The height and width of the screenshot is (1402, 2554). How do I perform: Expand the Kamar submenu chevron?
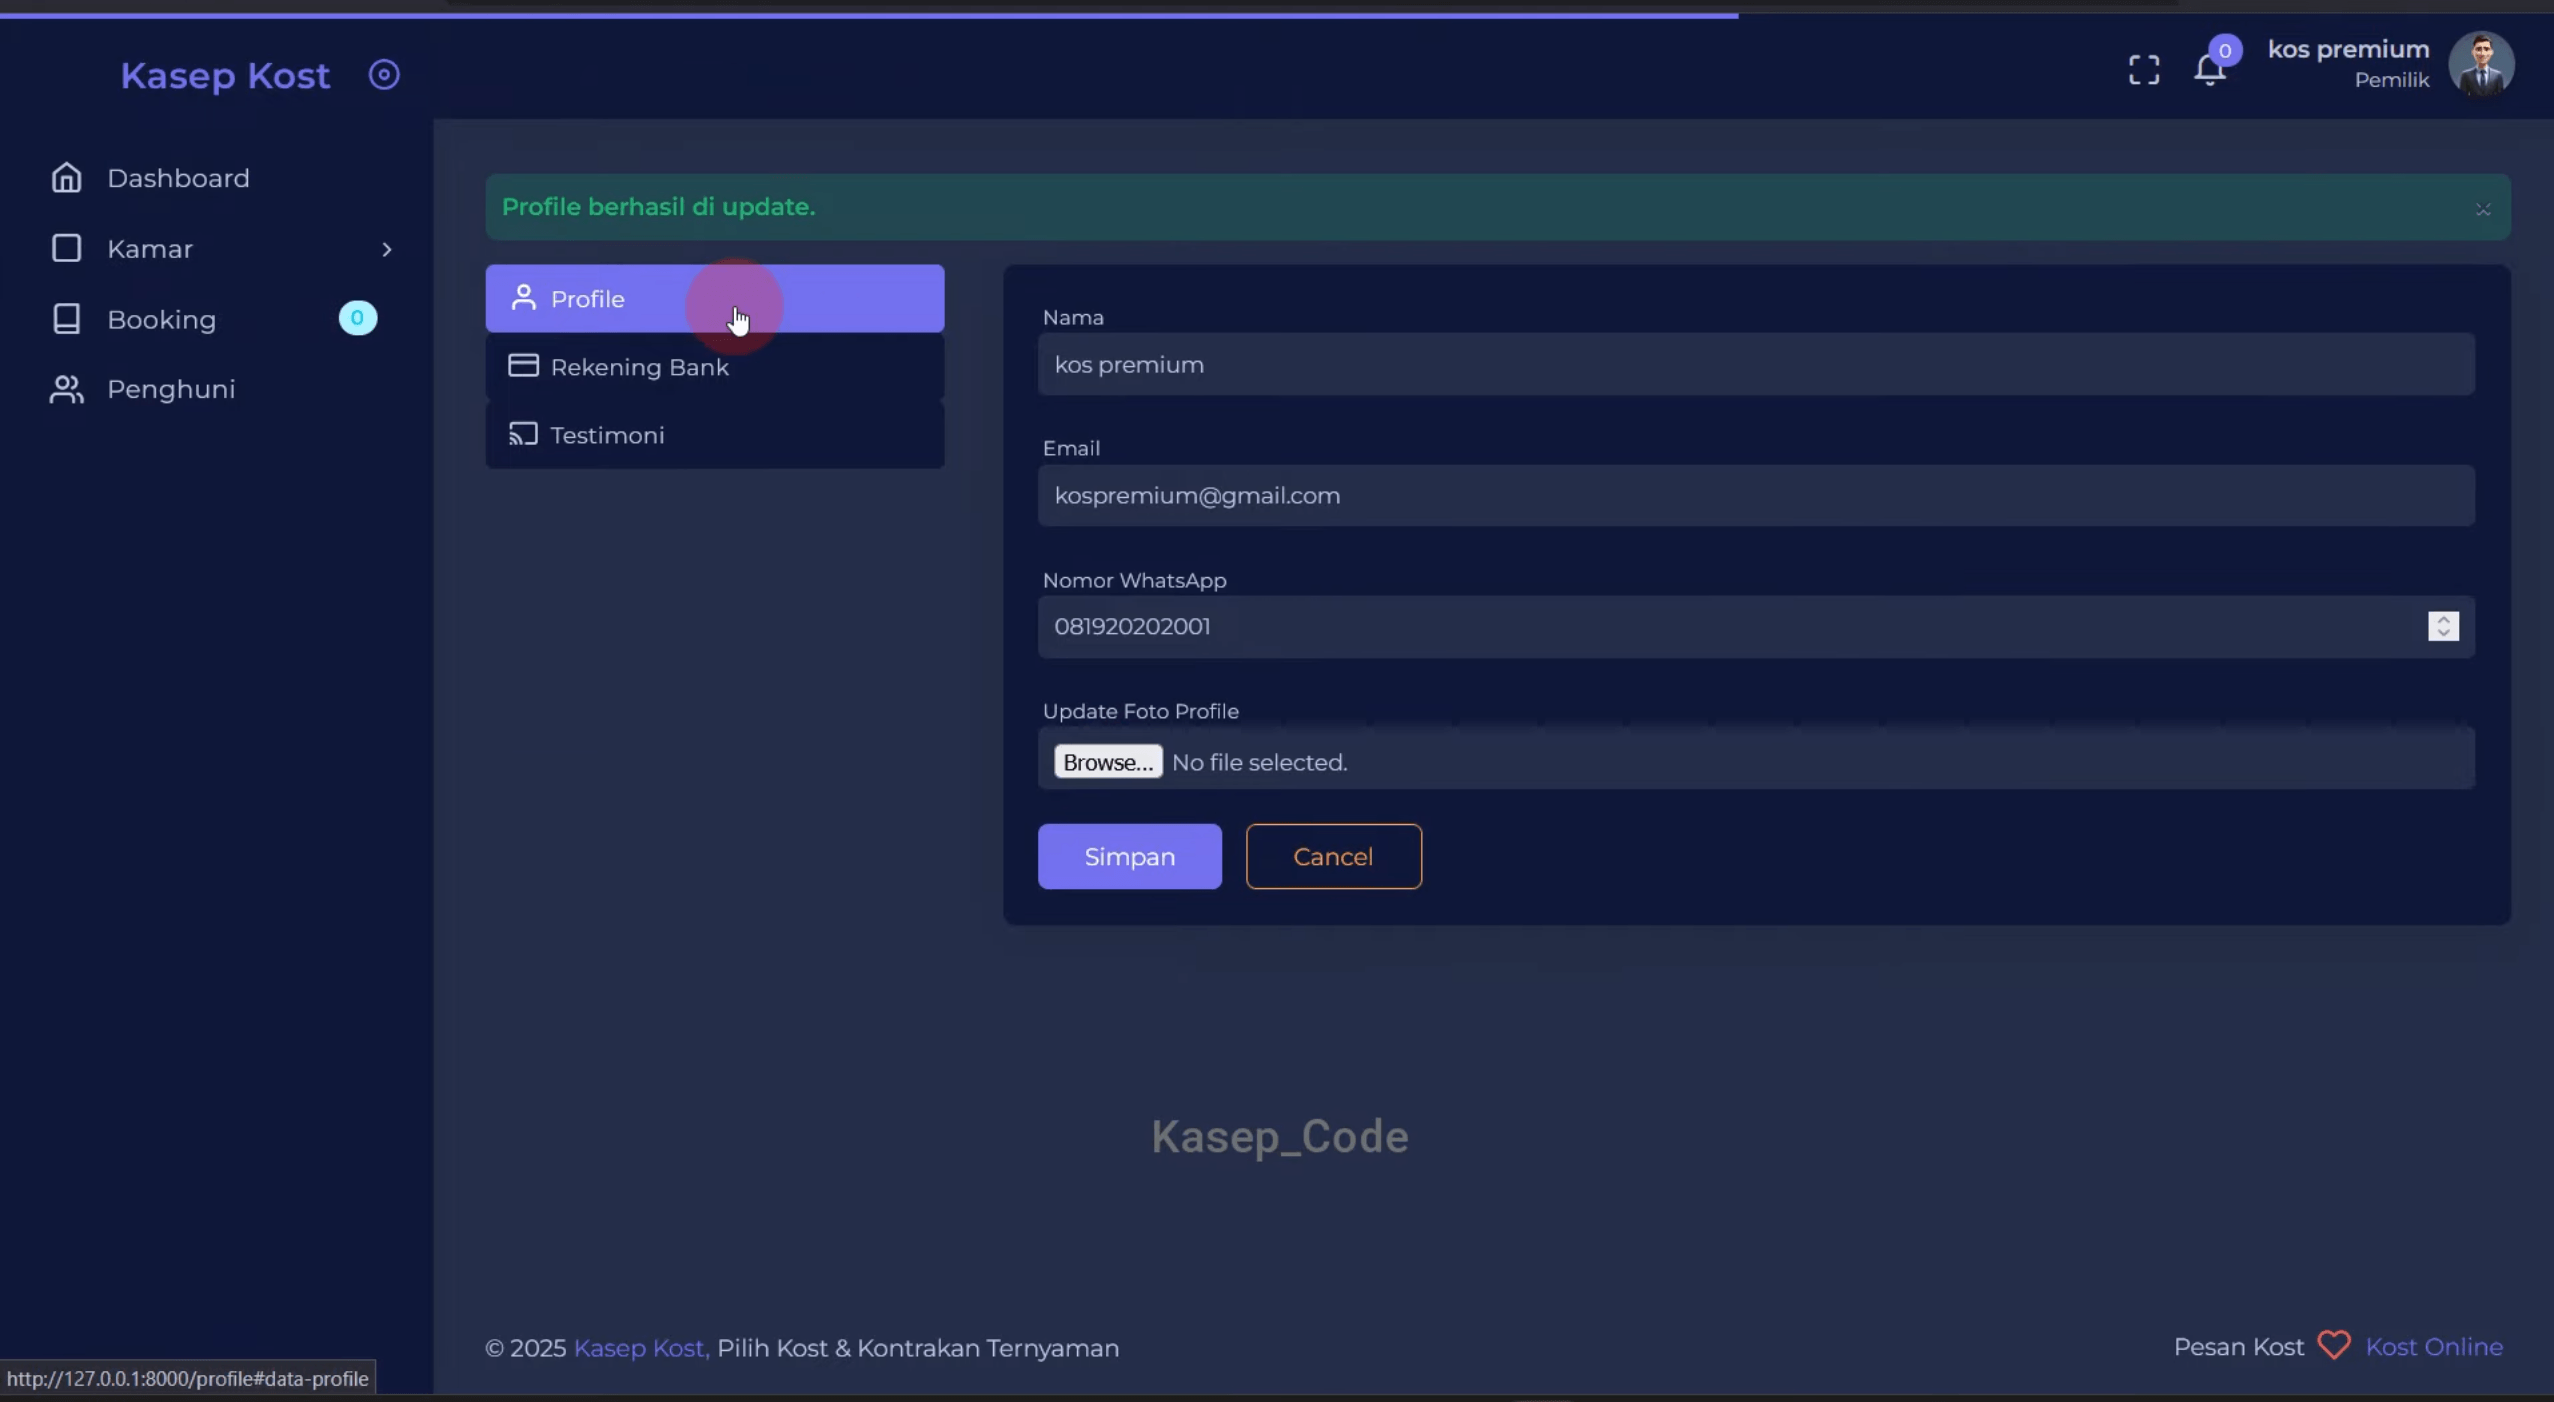pos(387,250)
